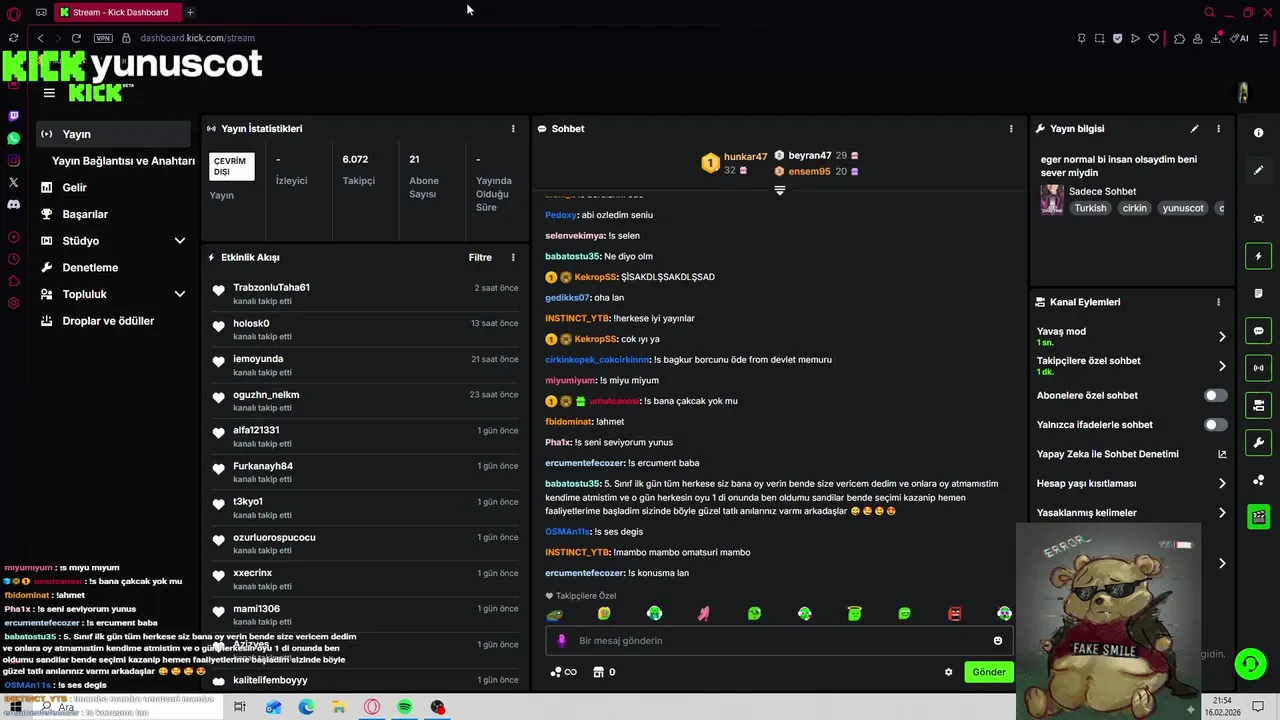This screenshot has width=1280, height=720.
Task: Edit stream info with the pencil icon in Yayın bilgisi
Action: pos(1194,129)
